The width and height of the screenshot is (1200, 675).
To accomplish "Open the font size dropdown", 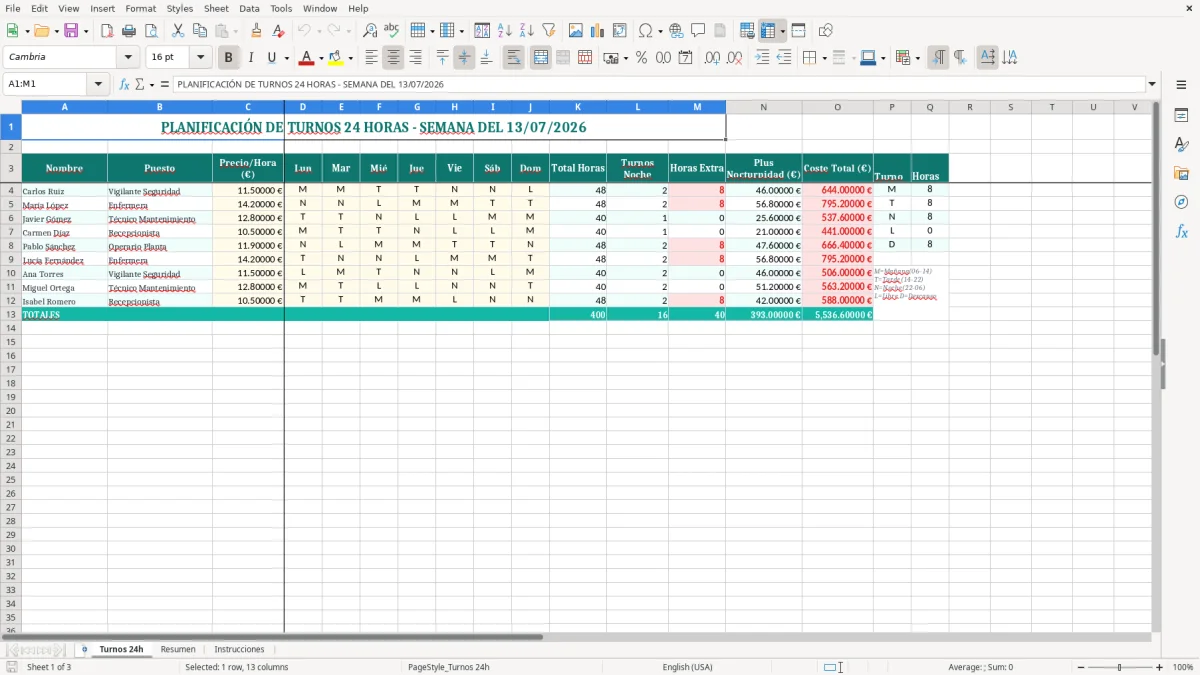I will pos(200,57).
